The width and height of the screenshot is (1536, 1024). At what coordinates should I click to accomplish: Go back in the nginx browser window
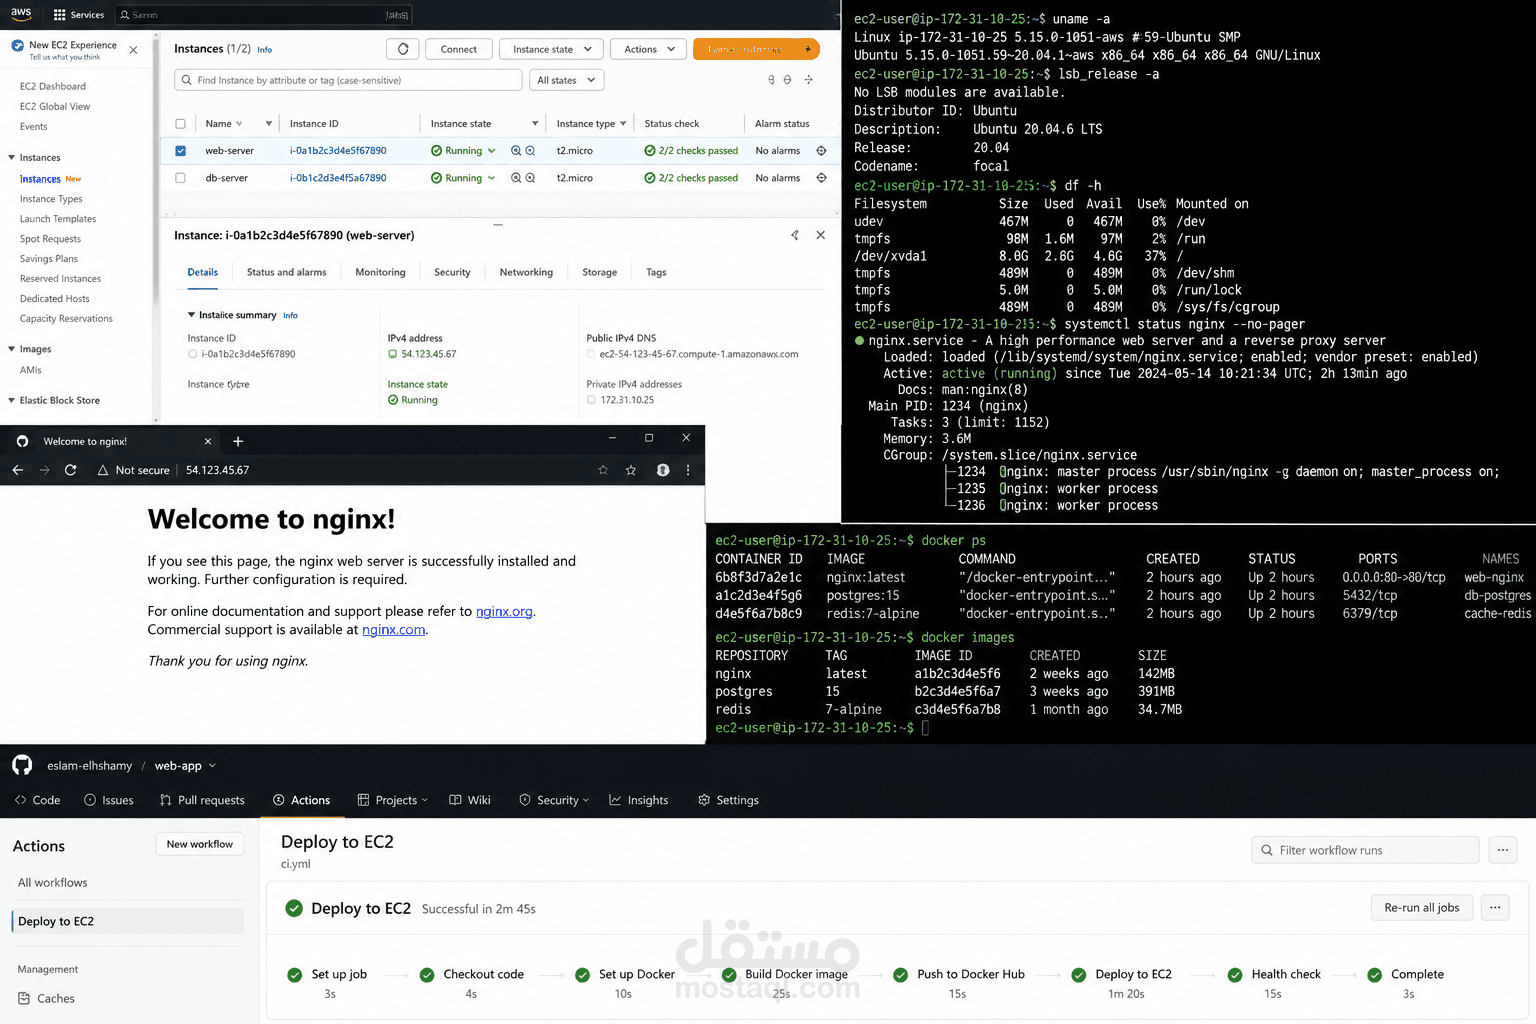coord(18,470)
